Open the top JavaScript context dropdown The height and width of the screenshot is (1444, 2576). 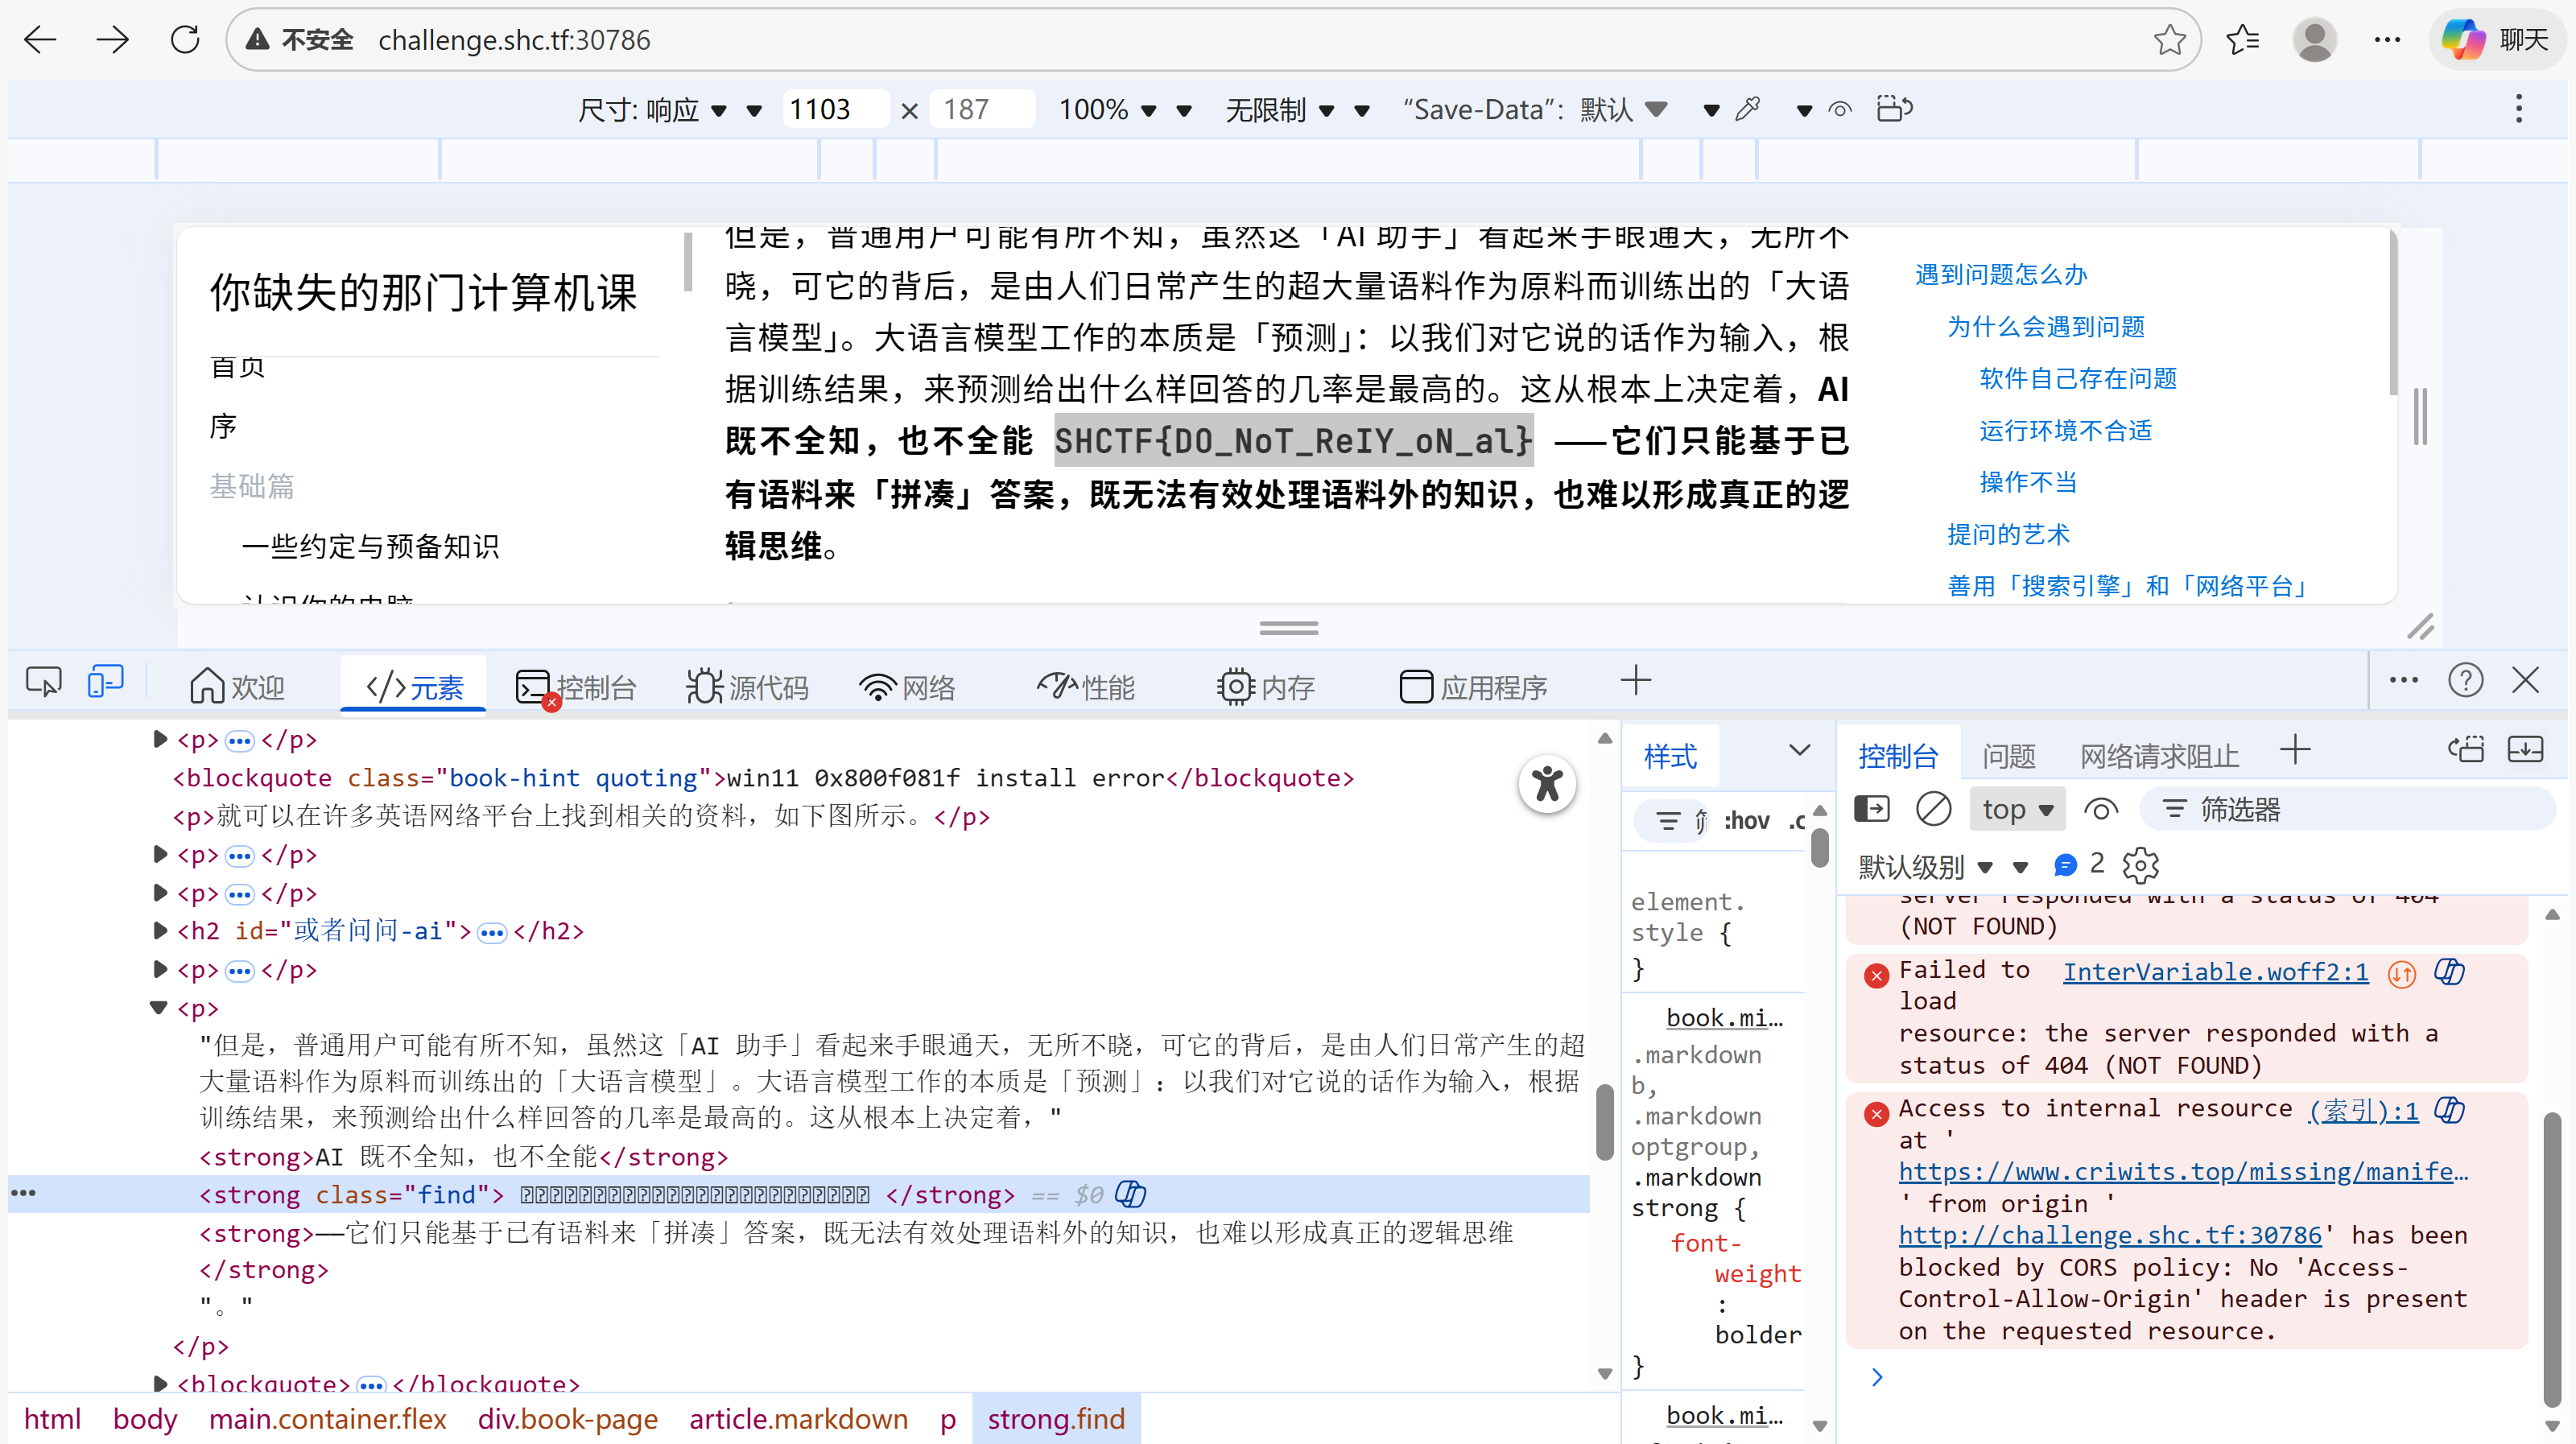click(x=2017, y=809)
